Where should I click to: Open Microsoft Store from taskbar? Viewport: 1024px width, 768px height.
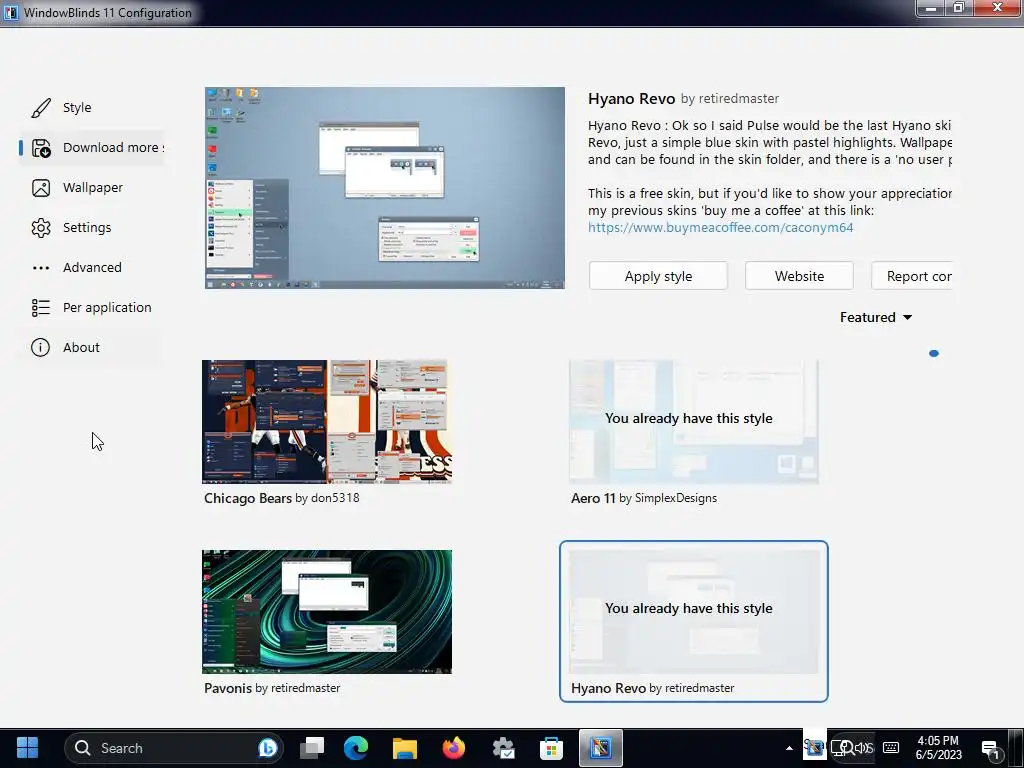coord(551,748)
